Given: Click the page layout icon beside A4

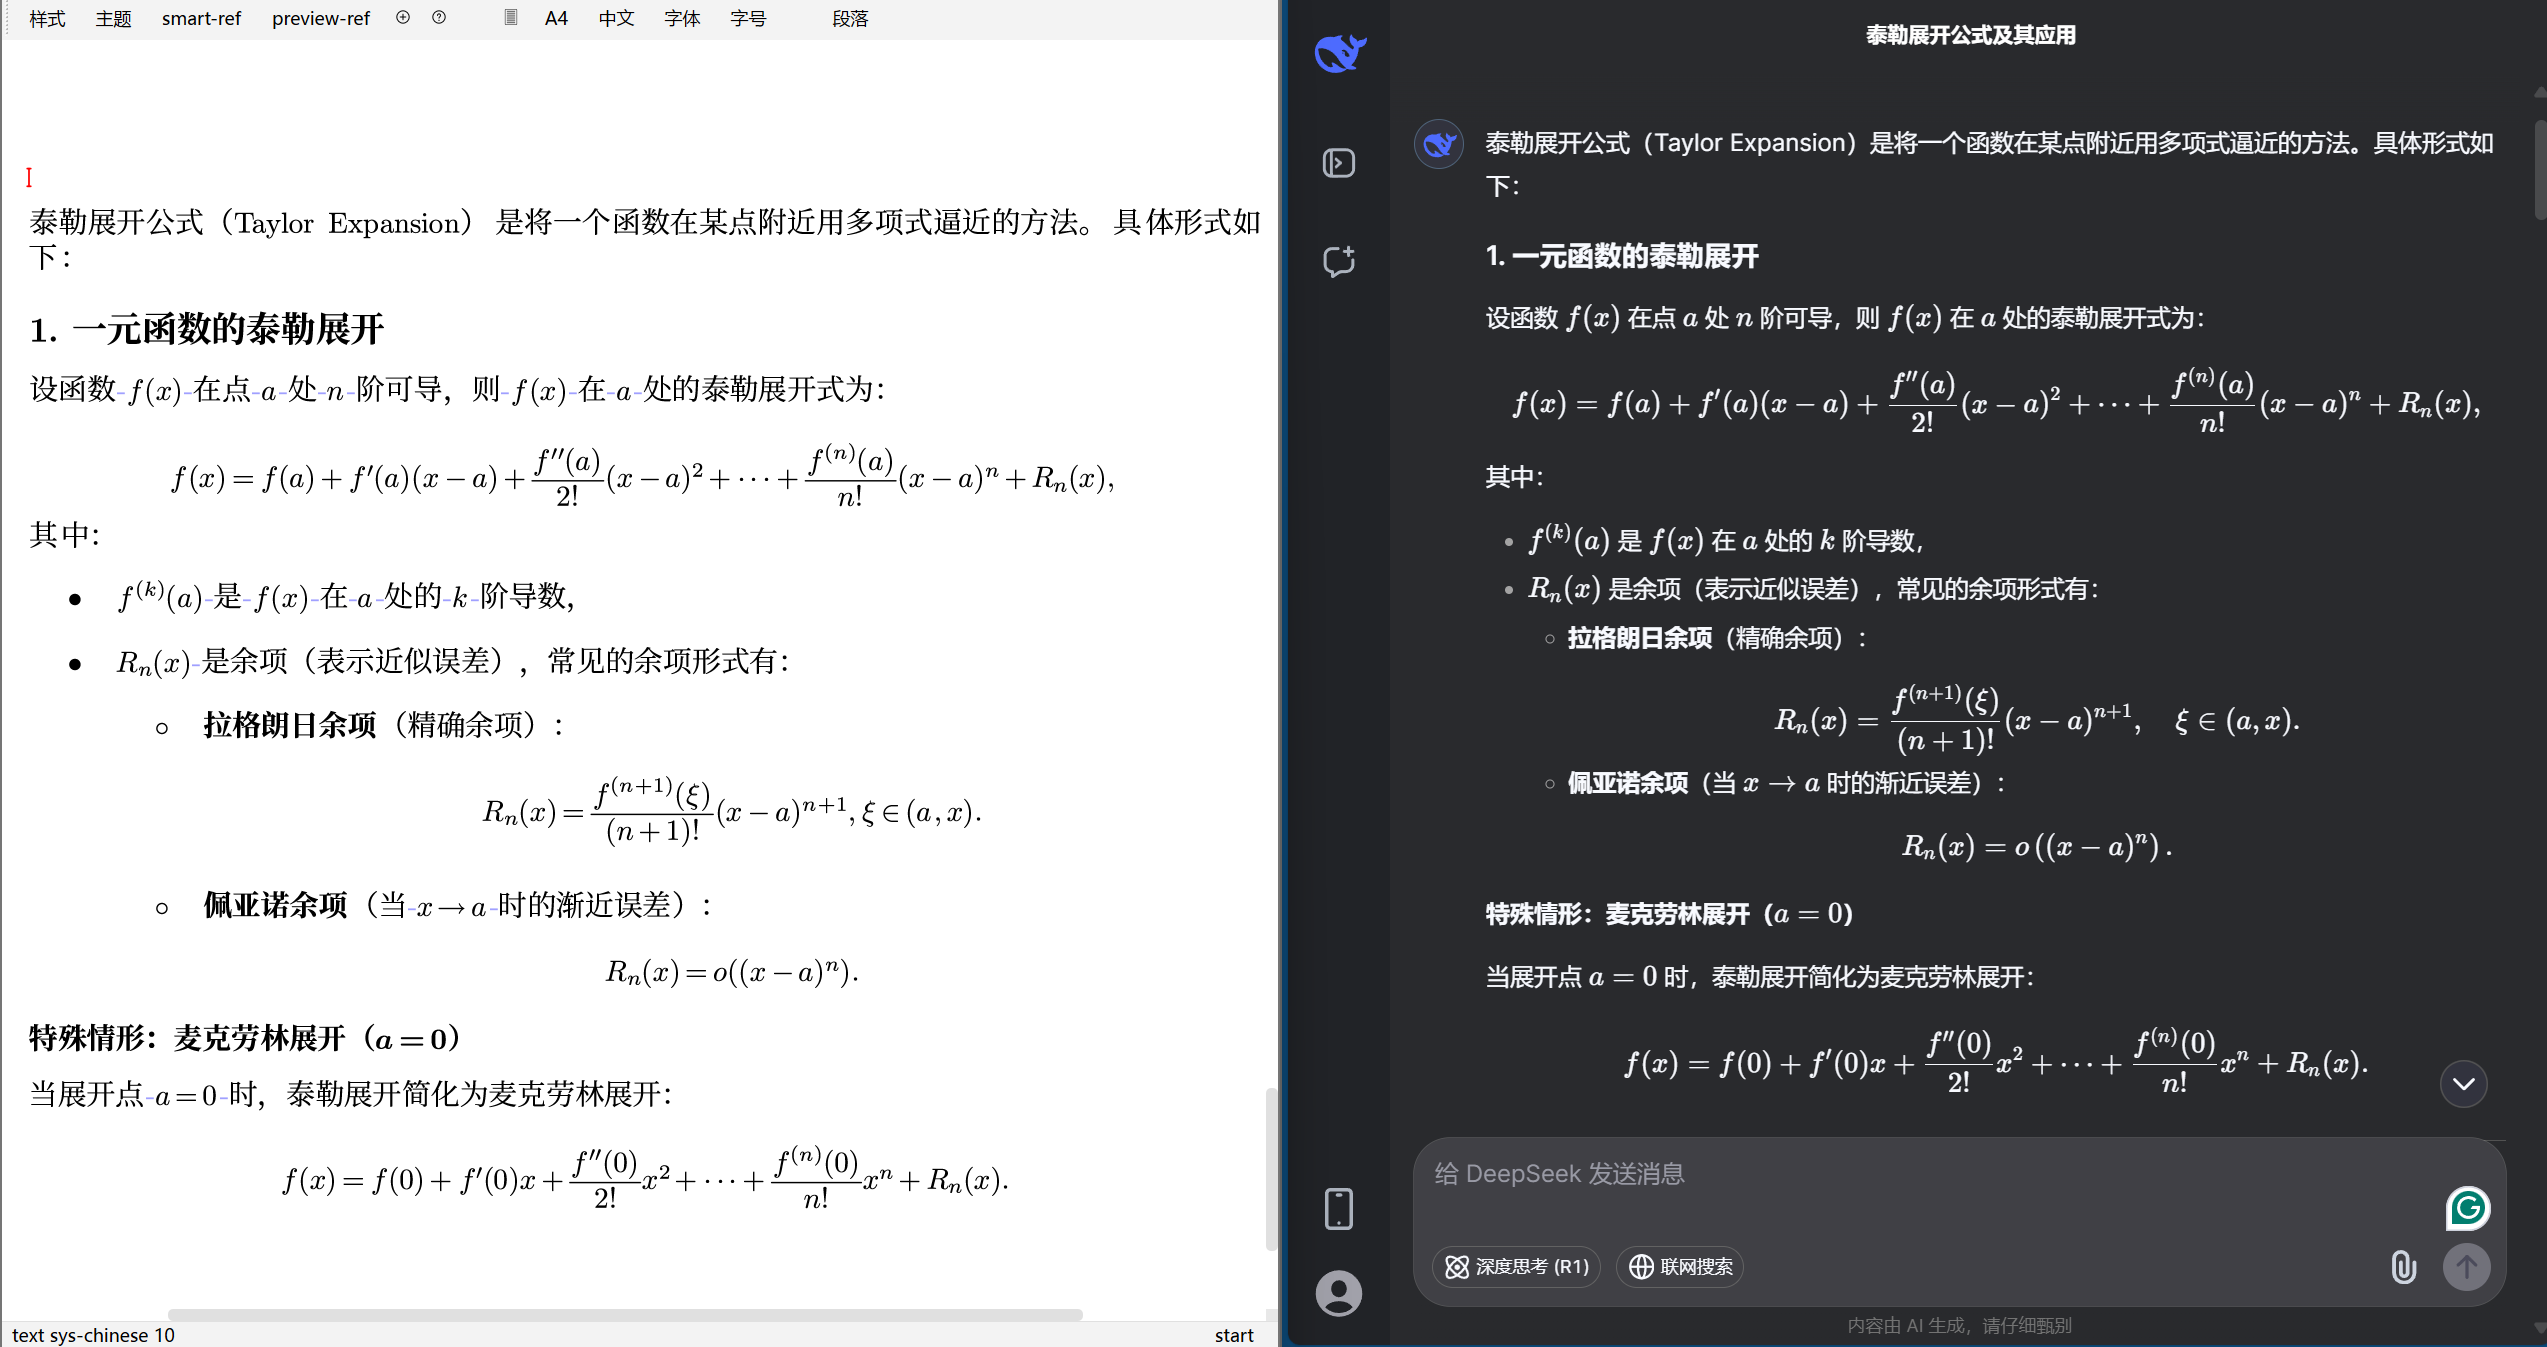Looking at the screenshot, I should point(511,18).
